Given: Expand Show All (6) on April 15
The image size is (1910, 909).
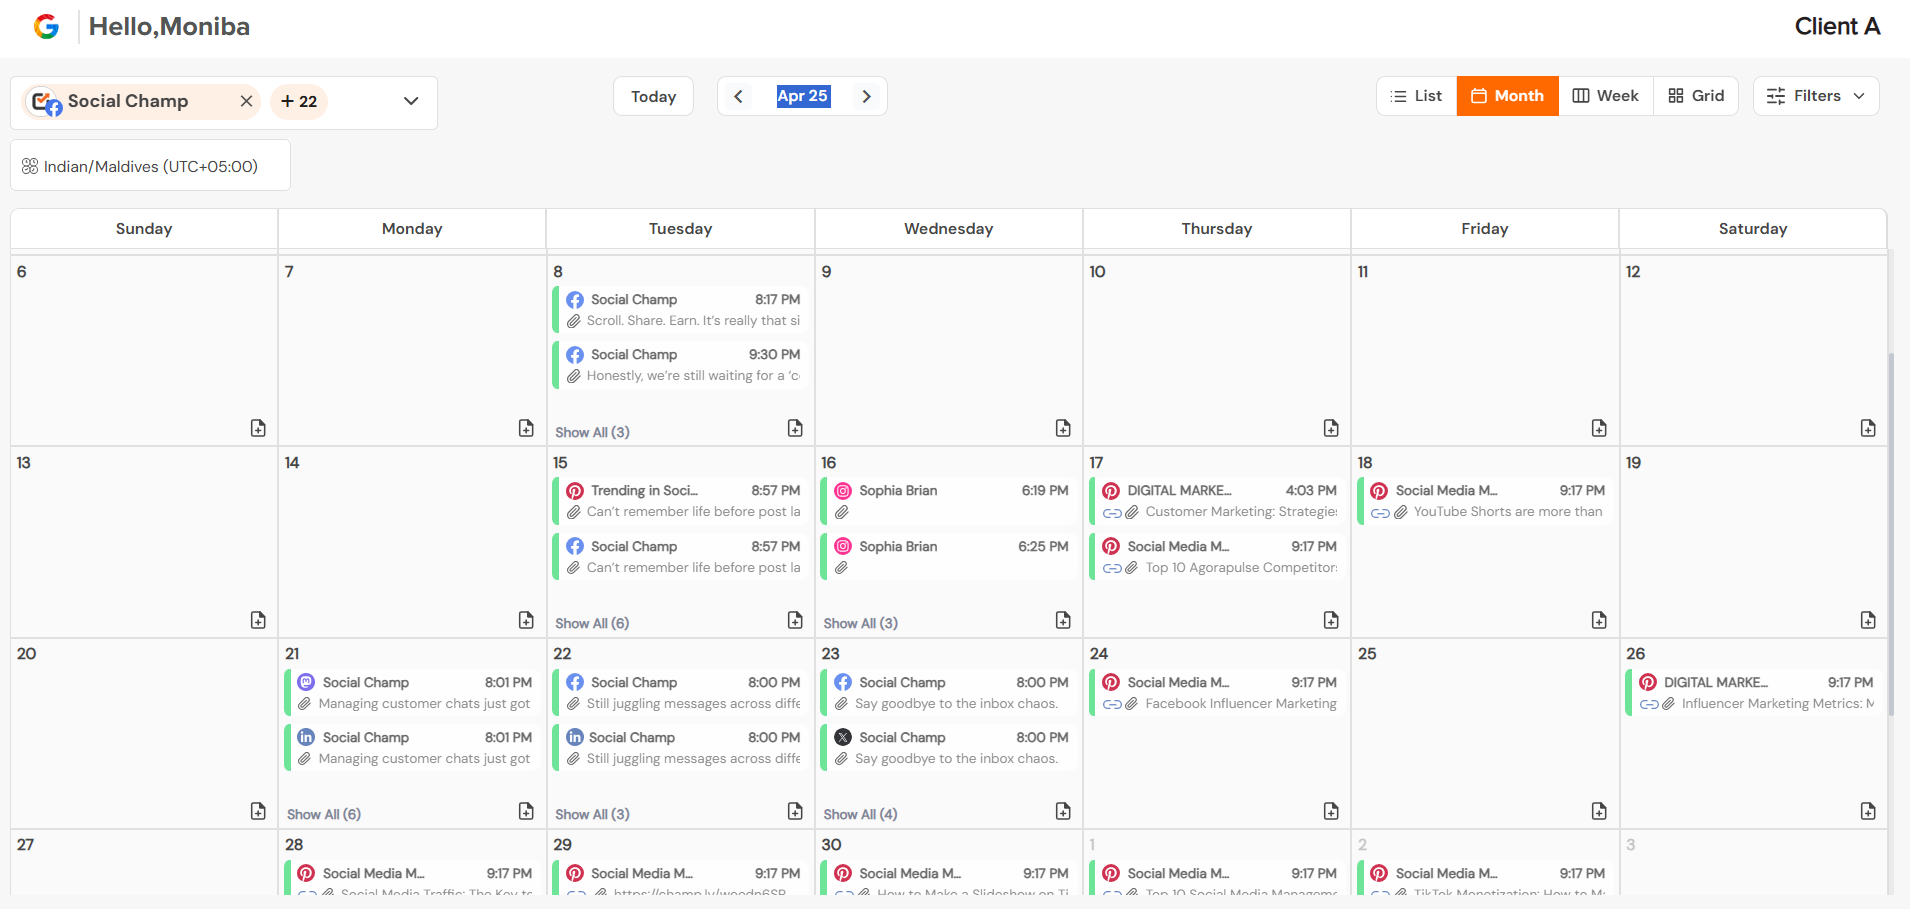Looking at the screenshot, I should (x=592, y=623).
